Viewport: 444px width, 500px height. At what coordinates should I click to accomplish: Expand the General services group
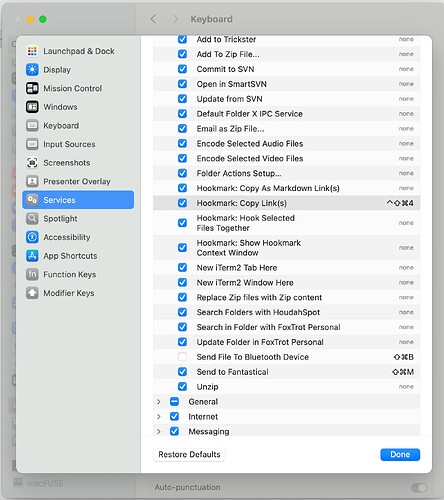pos(159,402)
